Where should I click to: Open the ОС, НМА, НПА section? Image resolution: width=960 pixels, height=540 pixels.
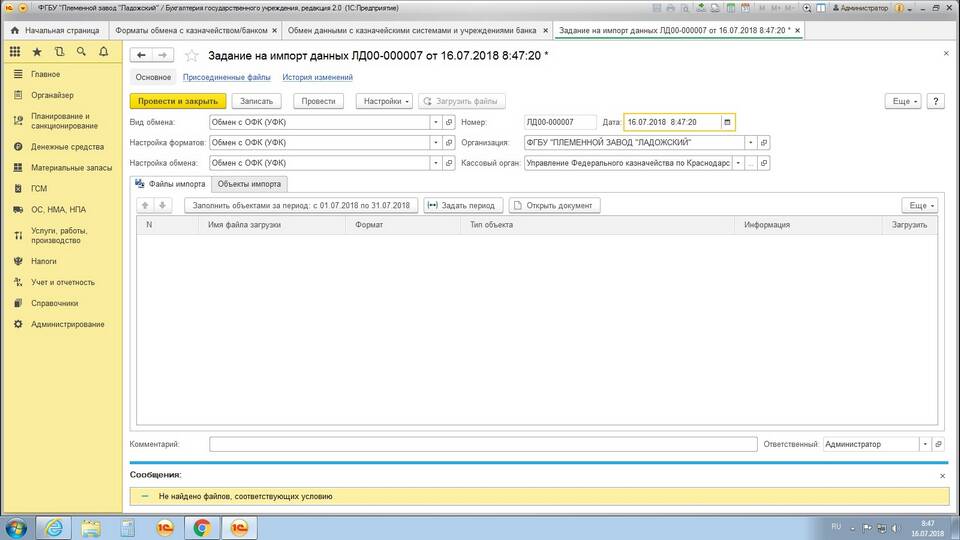click(58, 209)
